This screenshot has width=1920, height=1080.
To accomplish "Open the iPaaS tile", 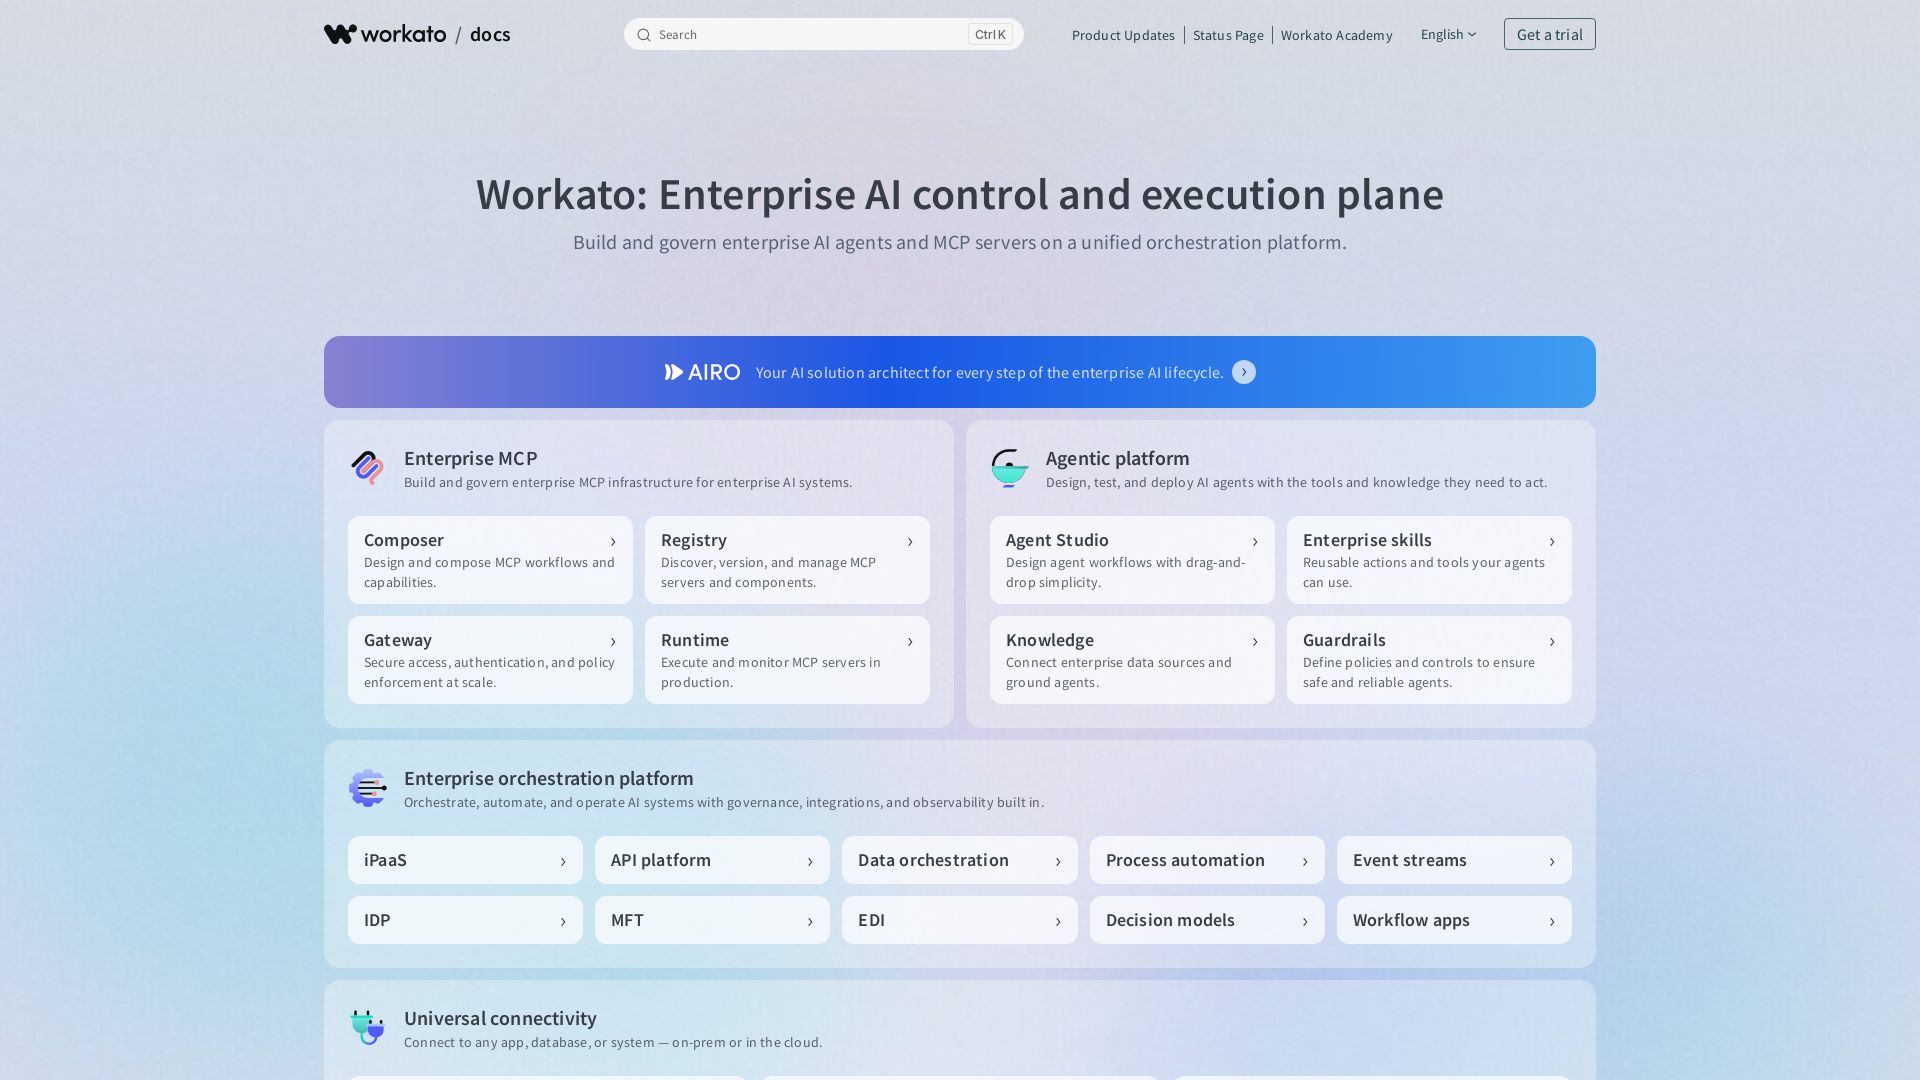I will click(465, 860).
